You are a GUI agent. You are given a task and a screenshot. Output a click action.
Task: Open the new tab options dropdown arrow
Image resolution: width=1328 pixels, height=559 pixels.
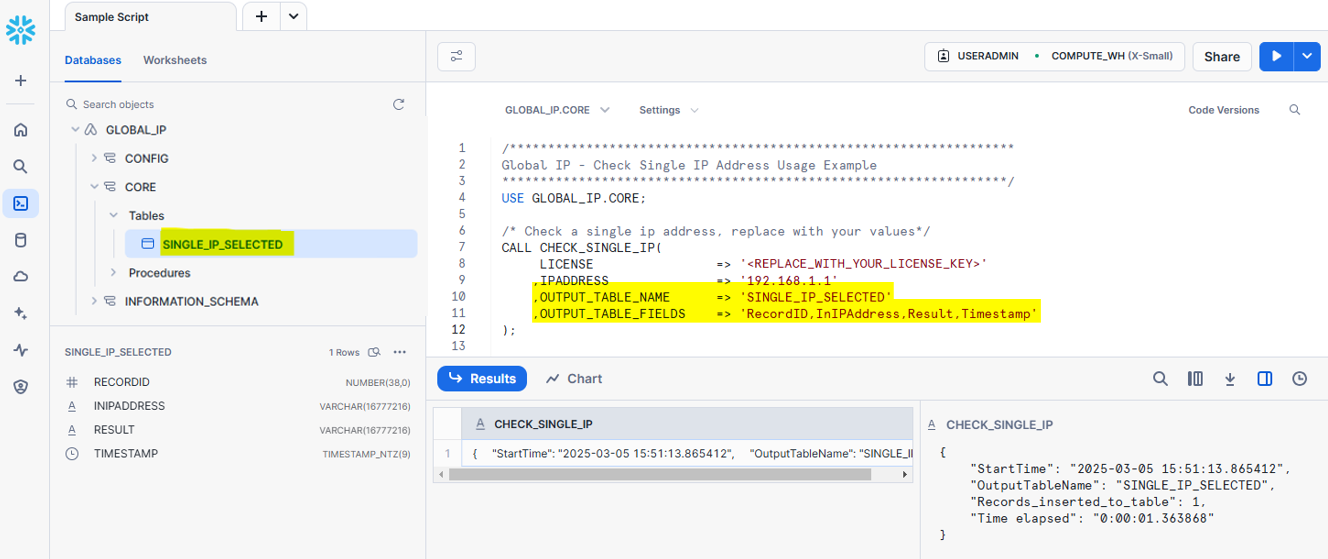tap(293, 16)
